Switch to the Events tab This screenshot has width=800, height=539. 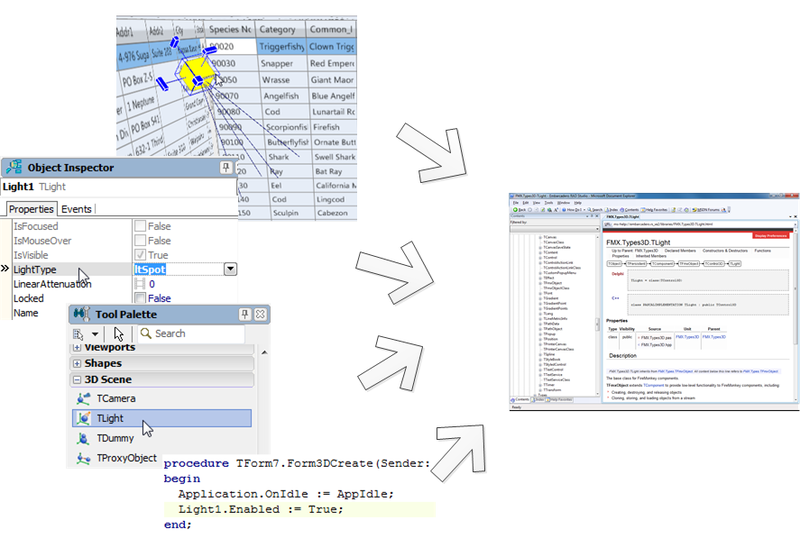coord(76,209)
